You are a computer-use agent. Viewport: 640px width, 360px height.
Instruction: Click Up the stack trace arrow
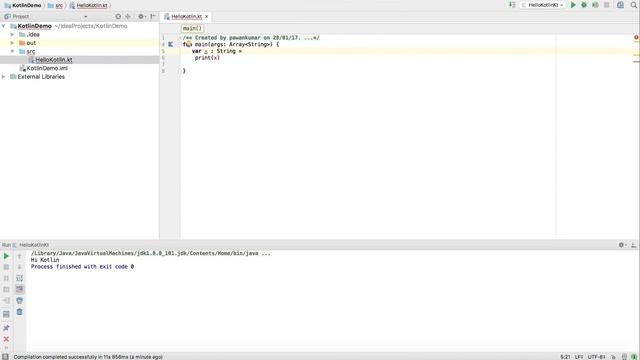click(x=20, y=256)
